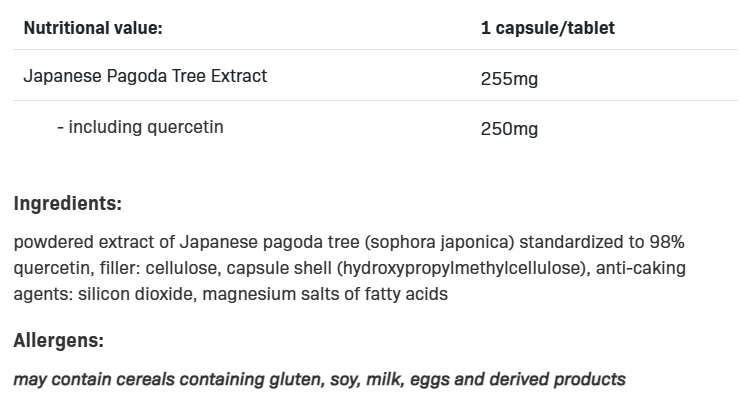Select the Japanese Pagoda Tree Extract row label
This screenshot has width=741, height=406.
click(x=145, y=76)
